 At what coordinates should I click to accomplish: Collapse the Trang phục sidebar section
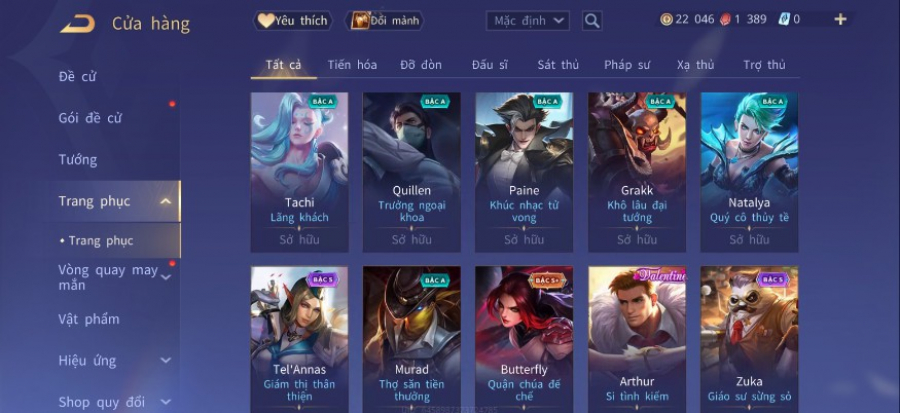tap(165, 201)
